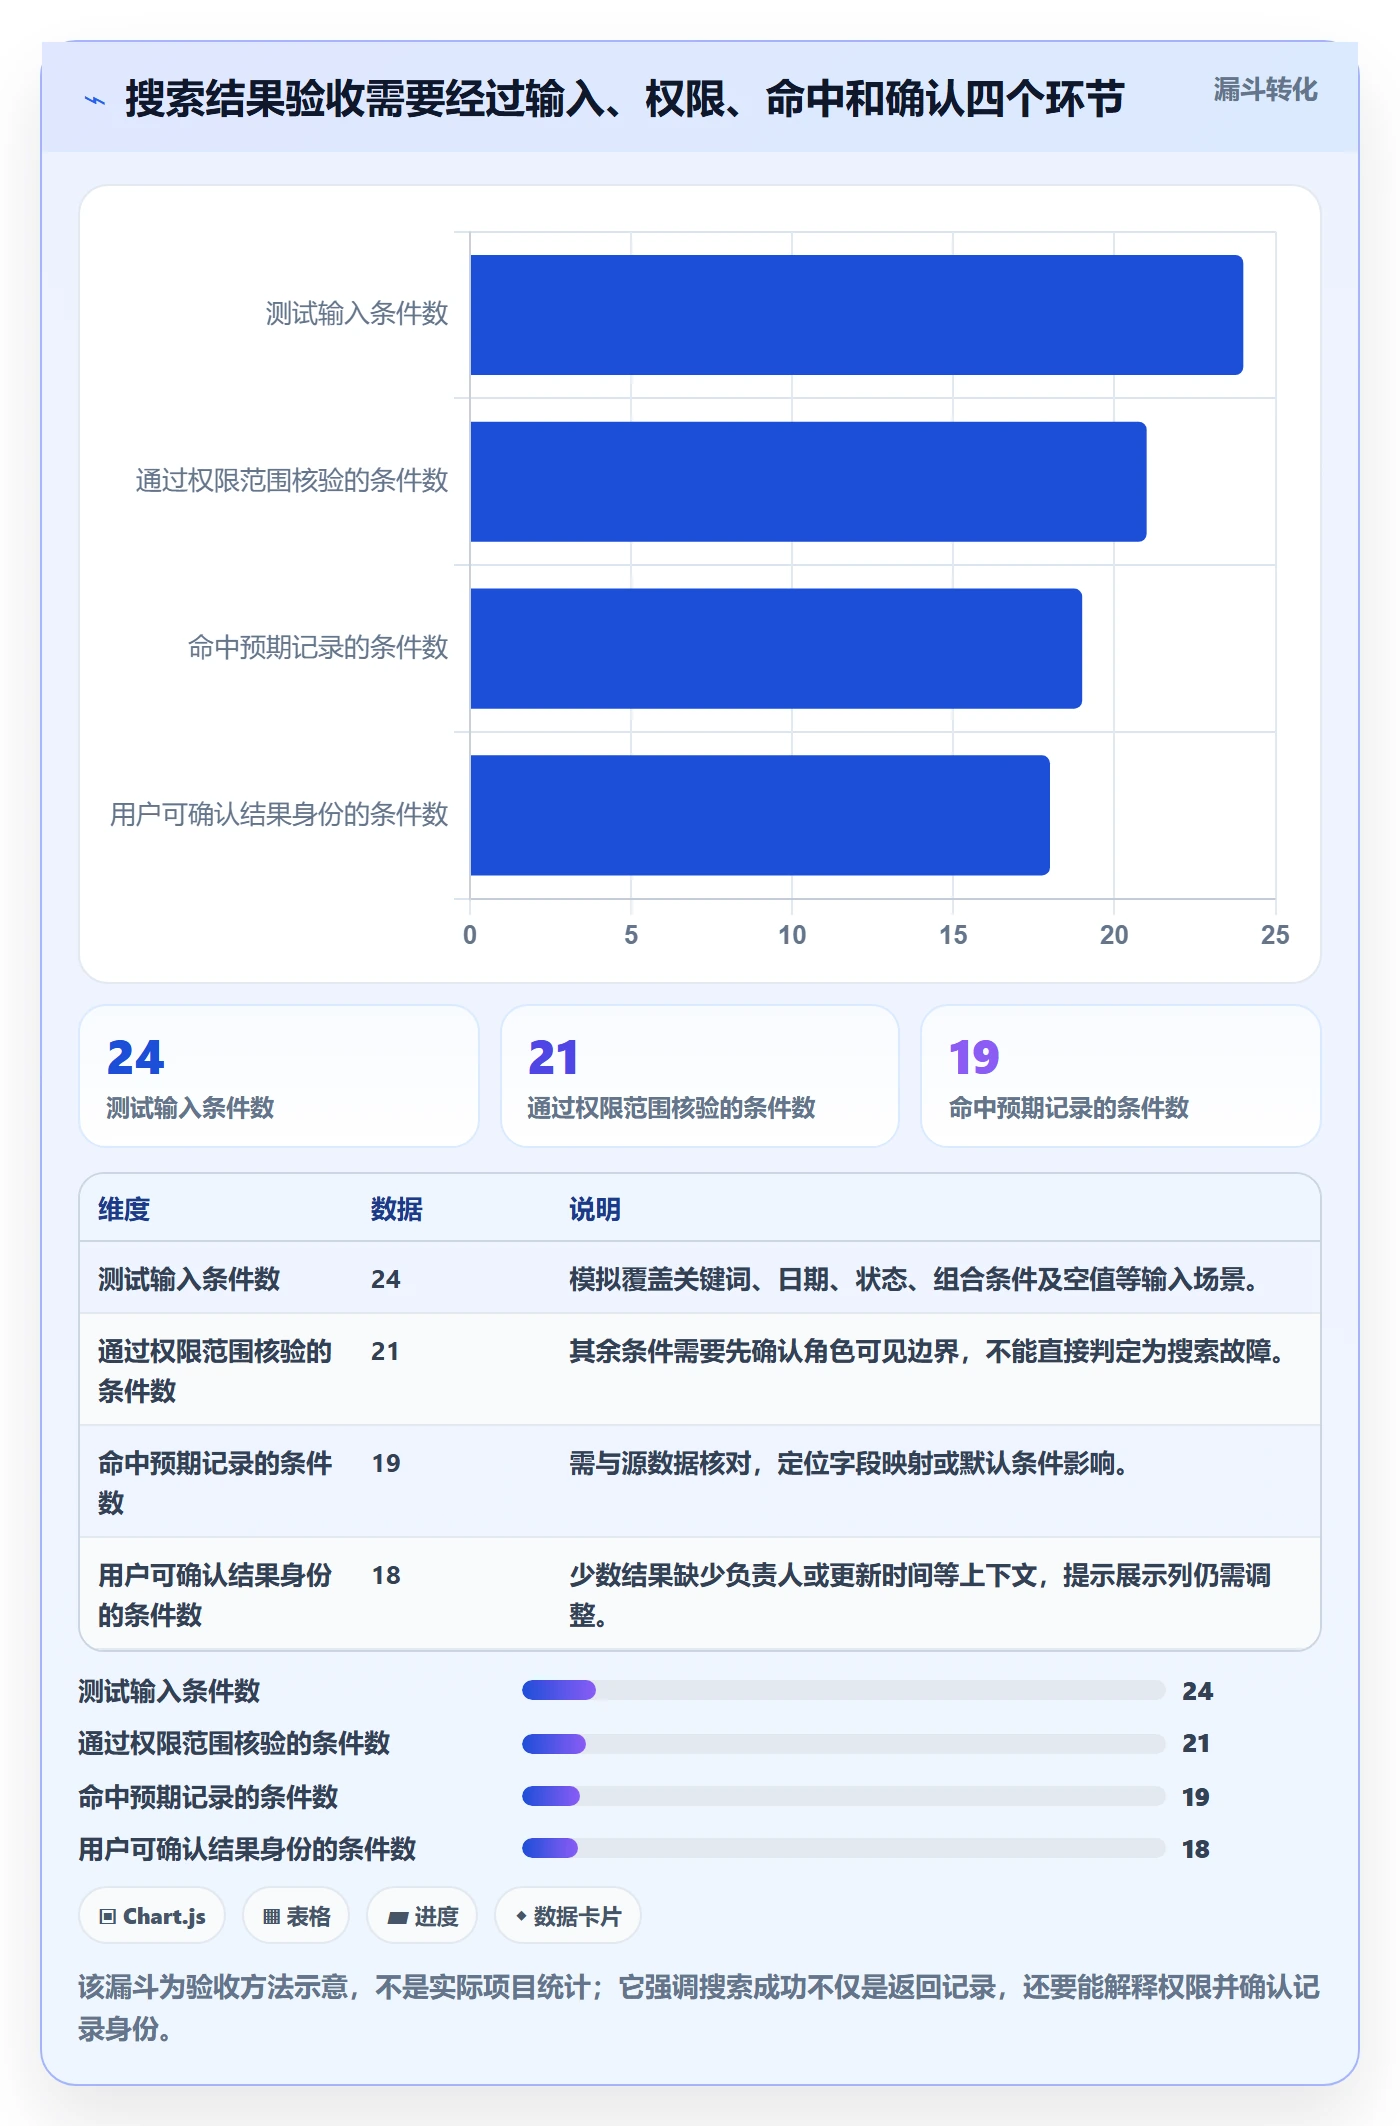This screenshot has width=1400, height=2126.
Task: Click the 通过权限范围核验的条件数 progress bar
Action: [x=843, y=1743]
